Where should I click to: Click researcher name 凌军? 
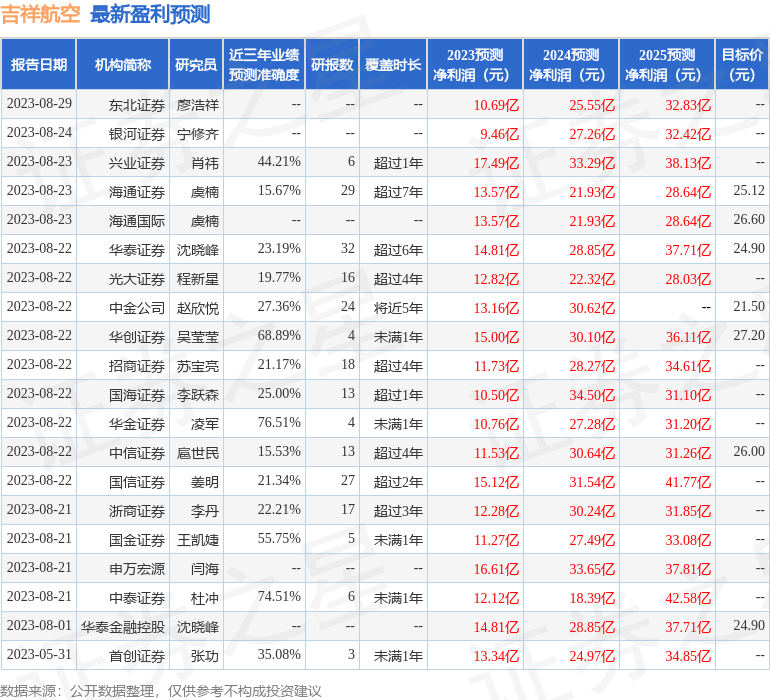coord(205,424)
